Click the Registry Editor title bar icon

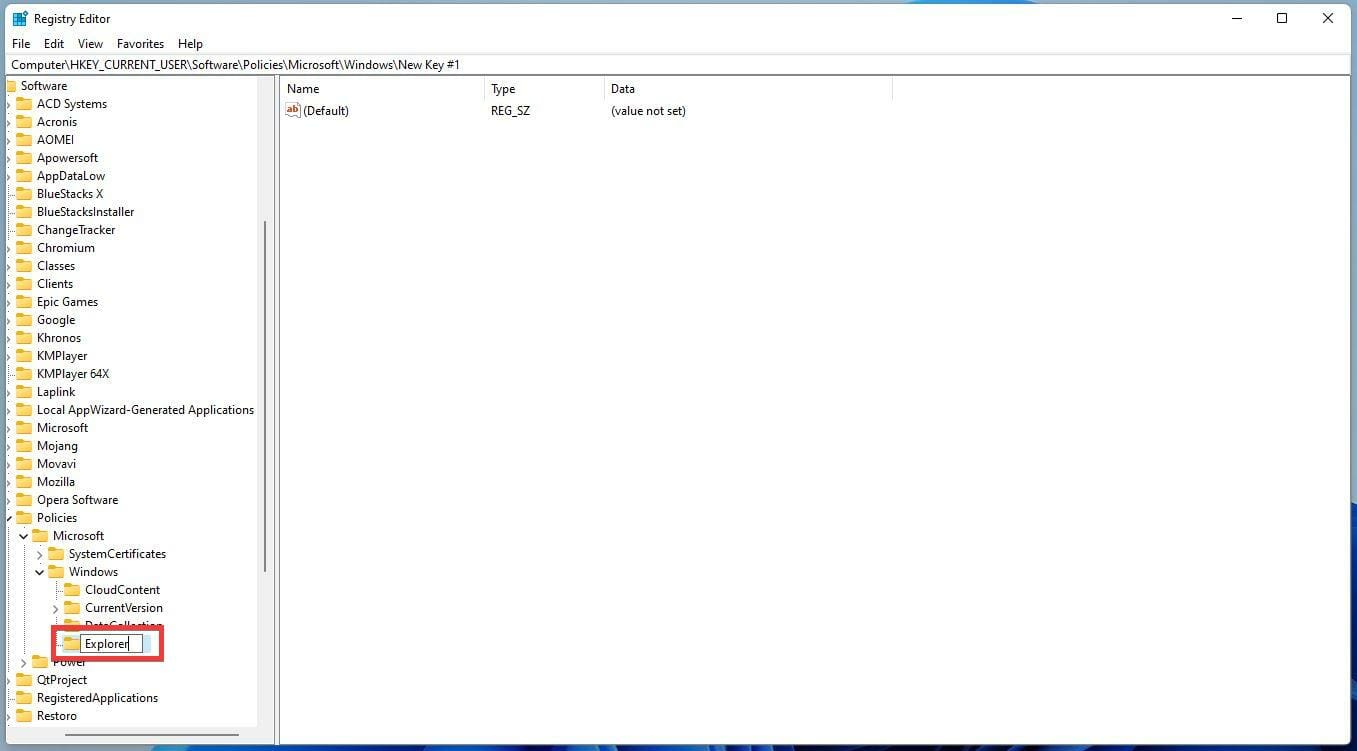pos(17,18)
